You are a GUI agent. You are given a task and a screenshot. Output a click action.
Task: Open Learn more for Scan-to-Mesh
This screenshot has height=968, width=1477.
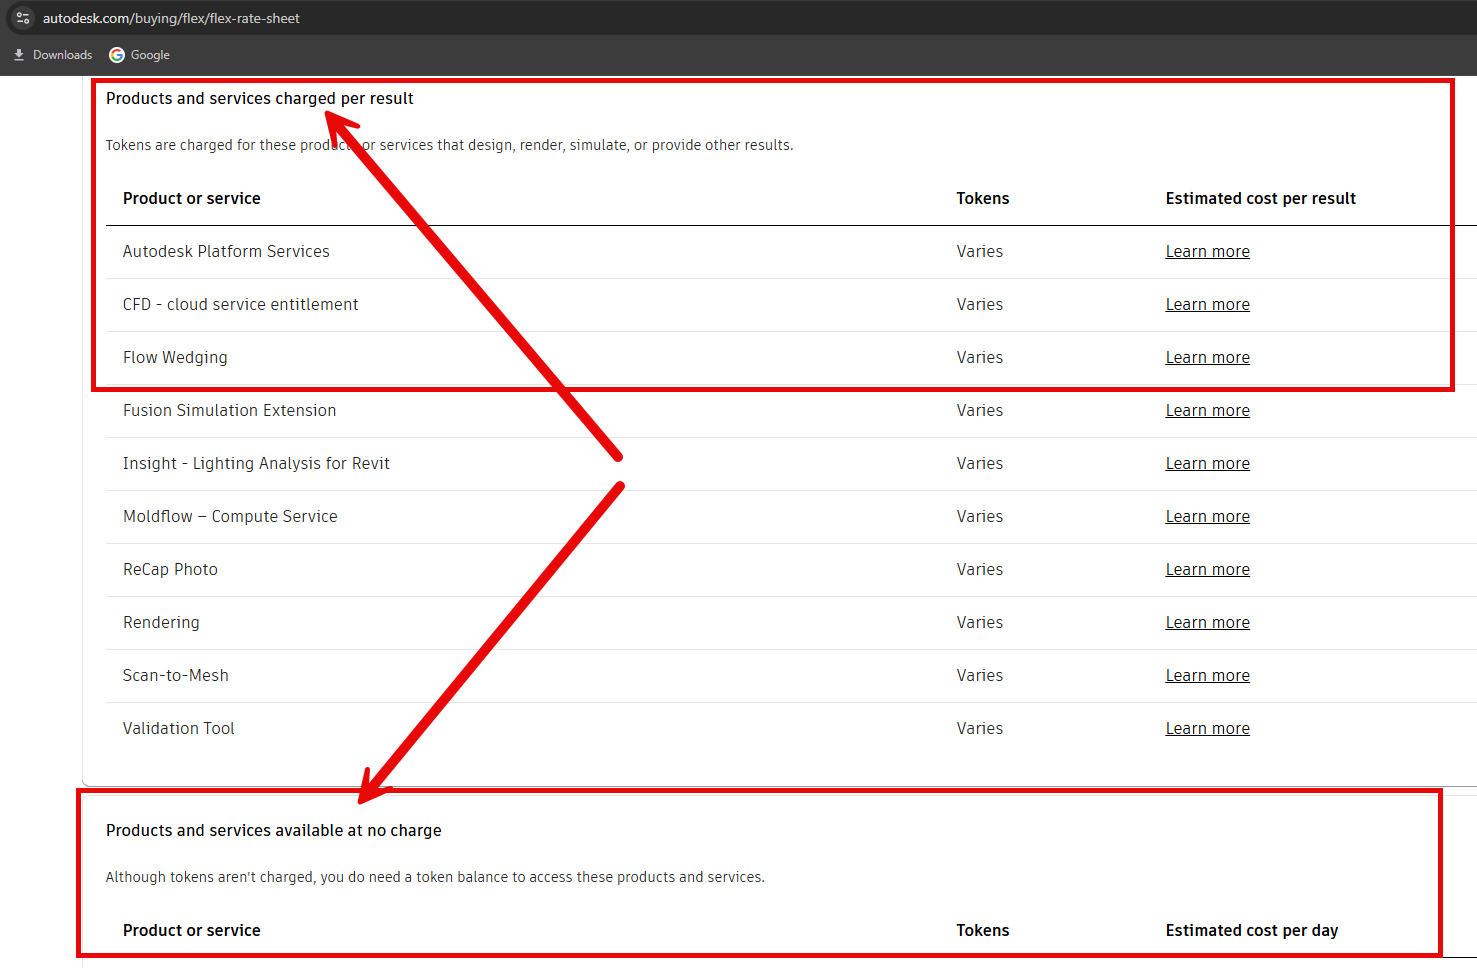1207,676
